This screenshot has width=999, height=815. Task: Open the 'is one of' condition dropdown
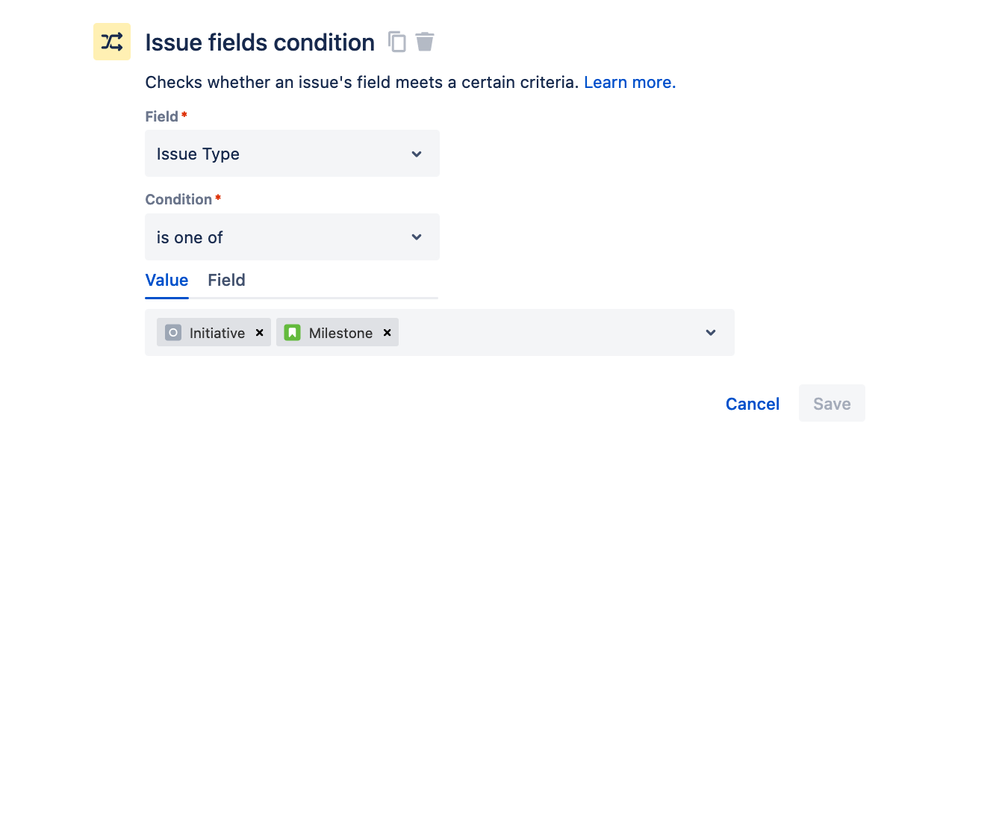(280, 237)
